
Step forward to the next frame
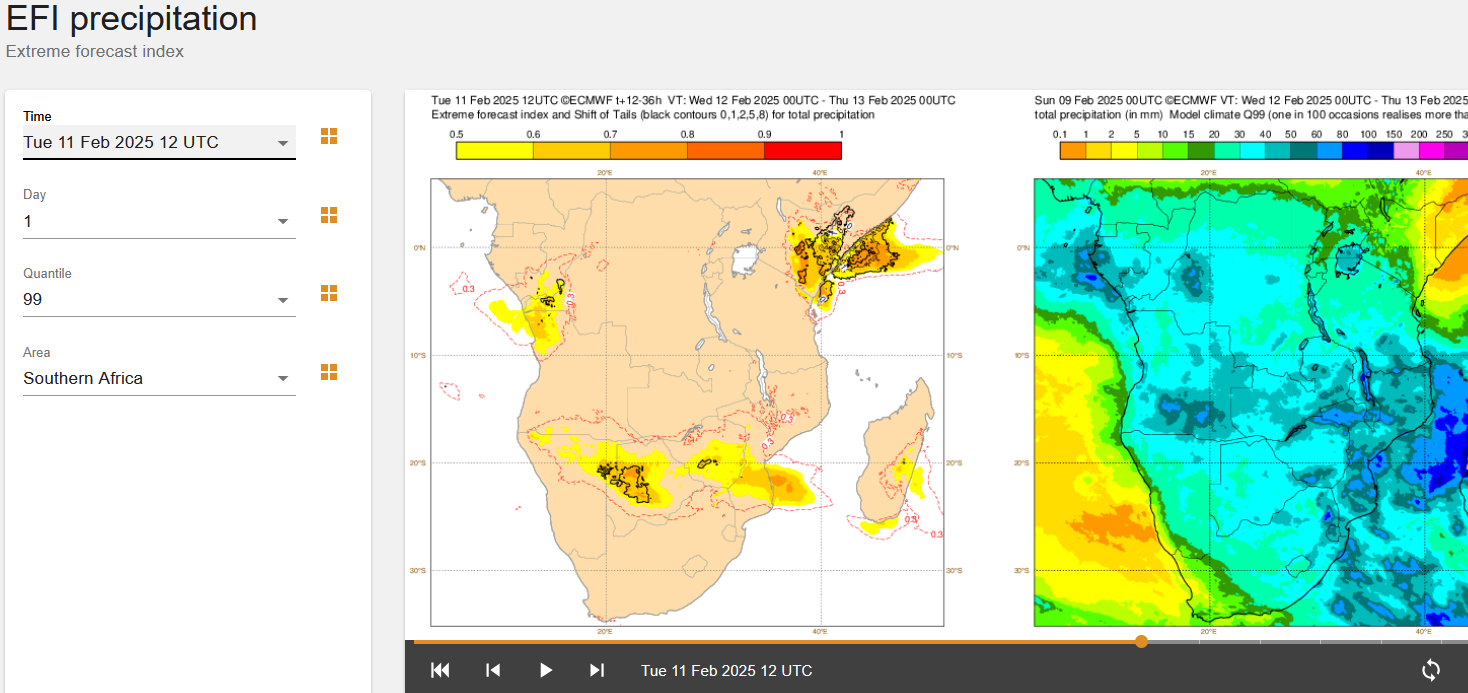coord(597,670)
